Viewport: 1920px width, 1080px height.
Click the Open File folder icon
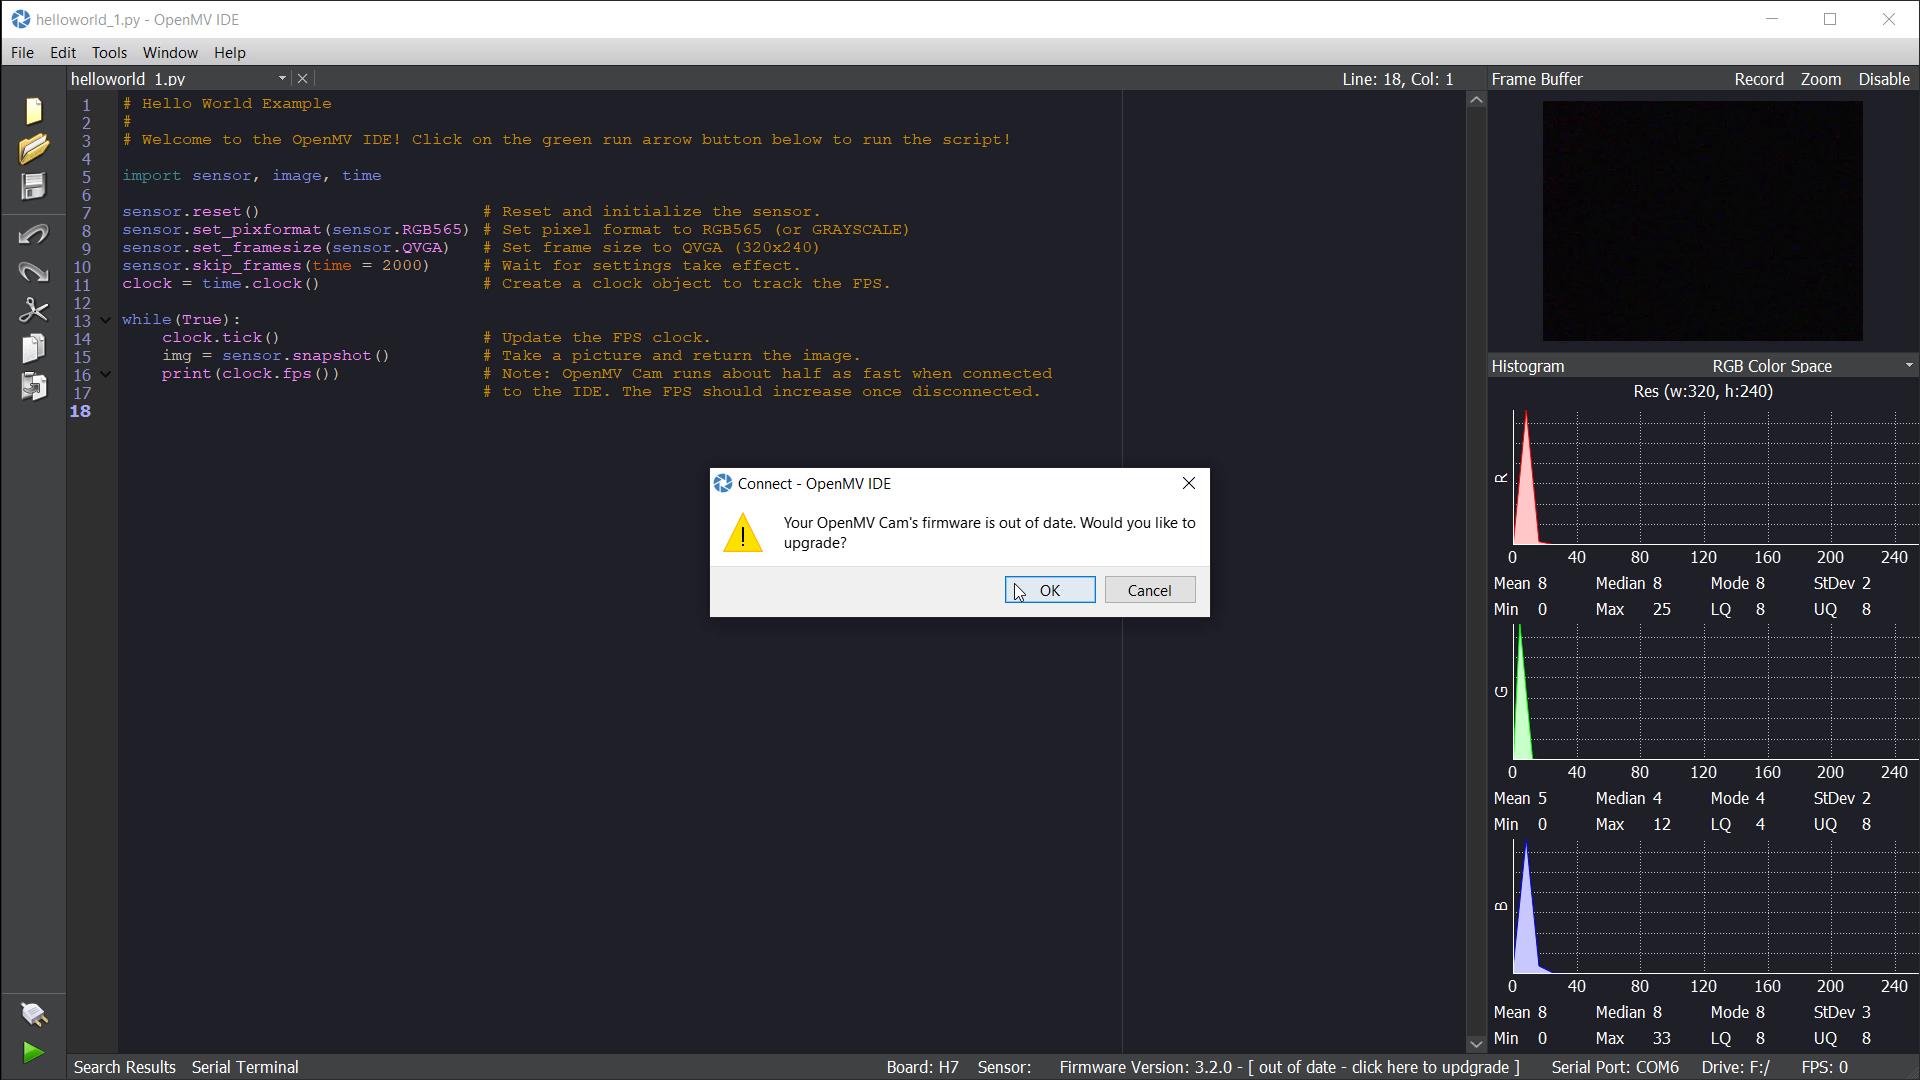coord(33,148)
